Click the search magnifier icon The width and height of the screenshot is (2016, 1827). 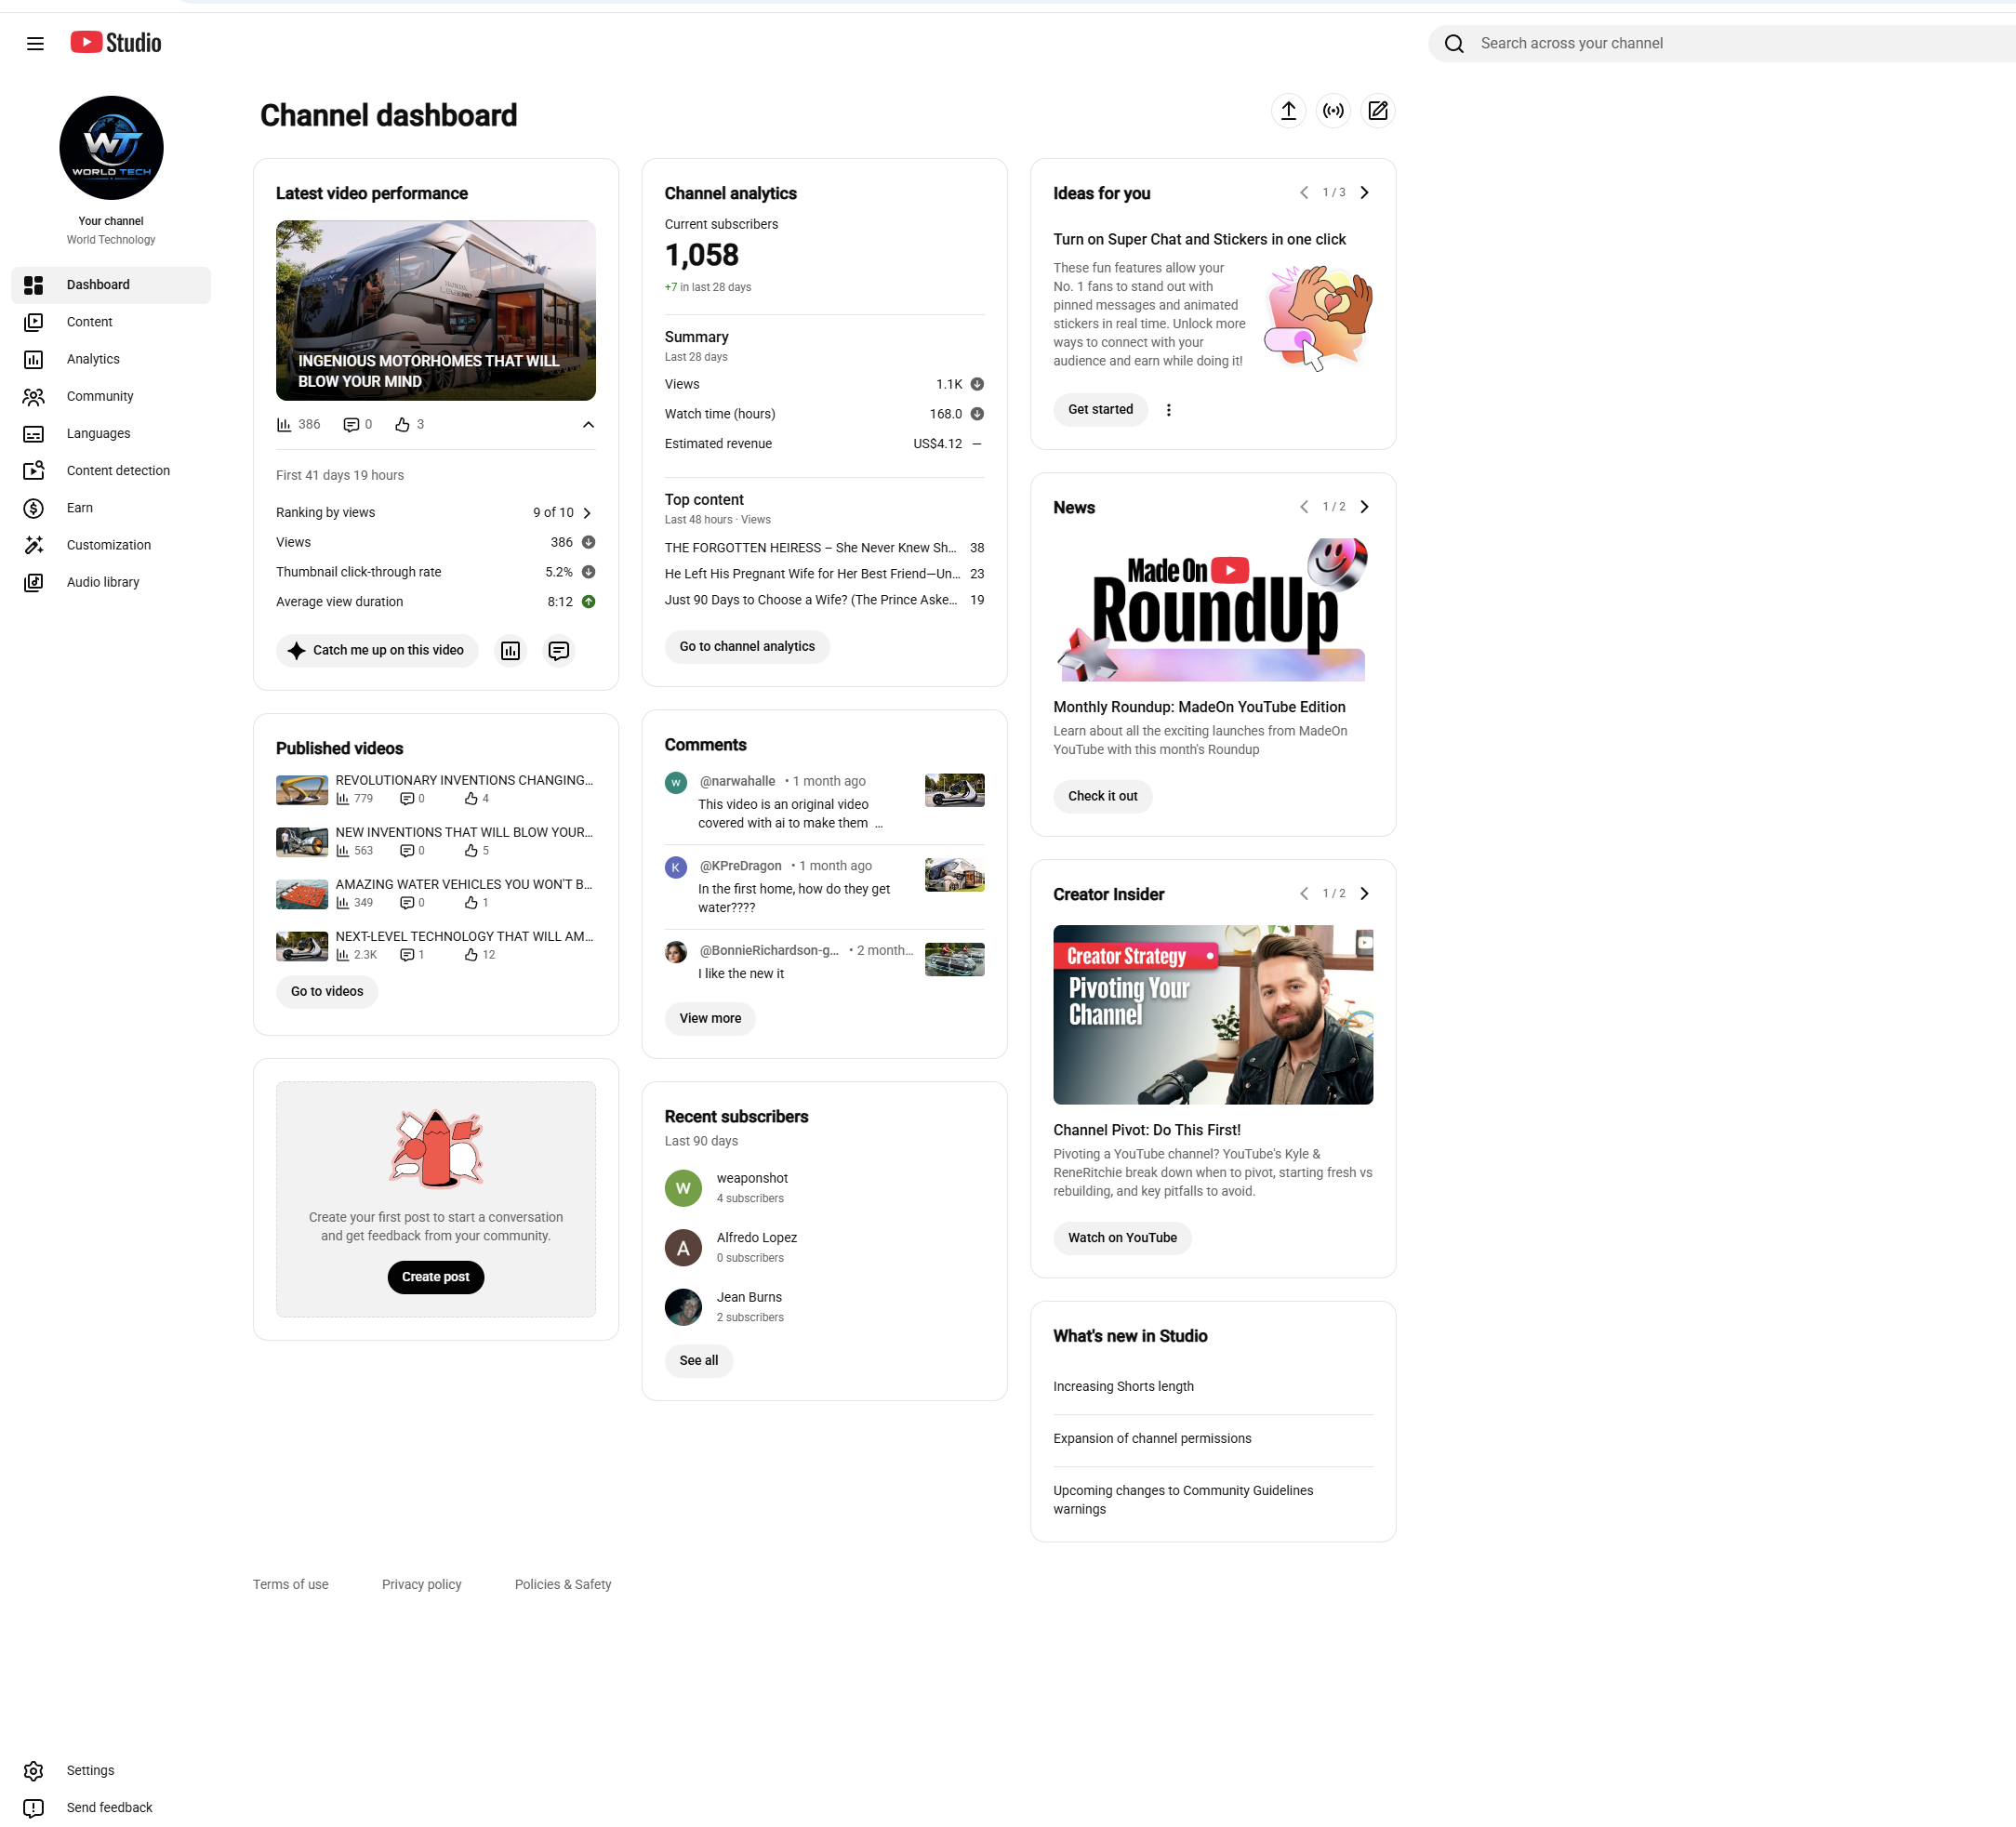tap(1454, 44)
